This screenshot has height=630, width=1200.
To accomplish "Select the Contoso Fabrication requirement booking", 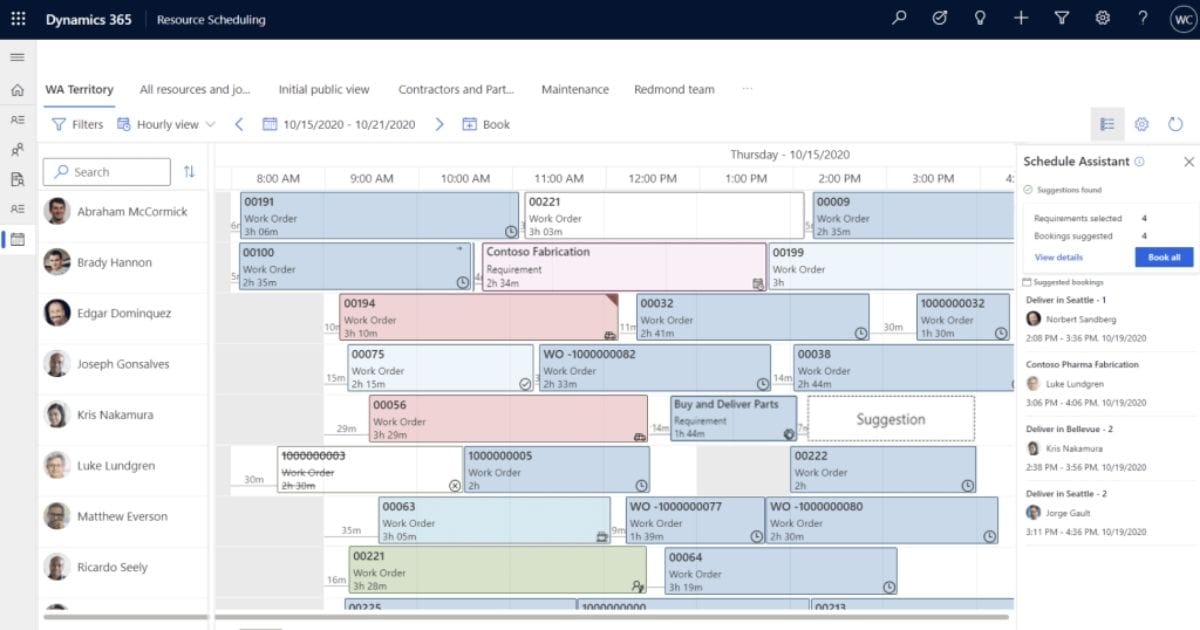I will coord(624,267).
